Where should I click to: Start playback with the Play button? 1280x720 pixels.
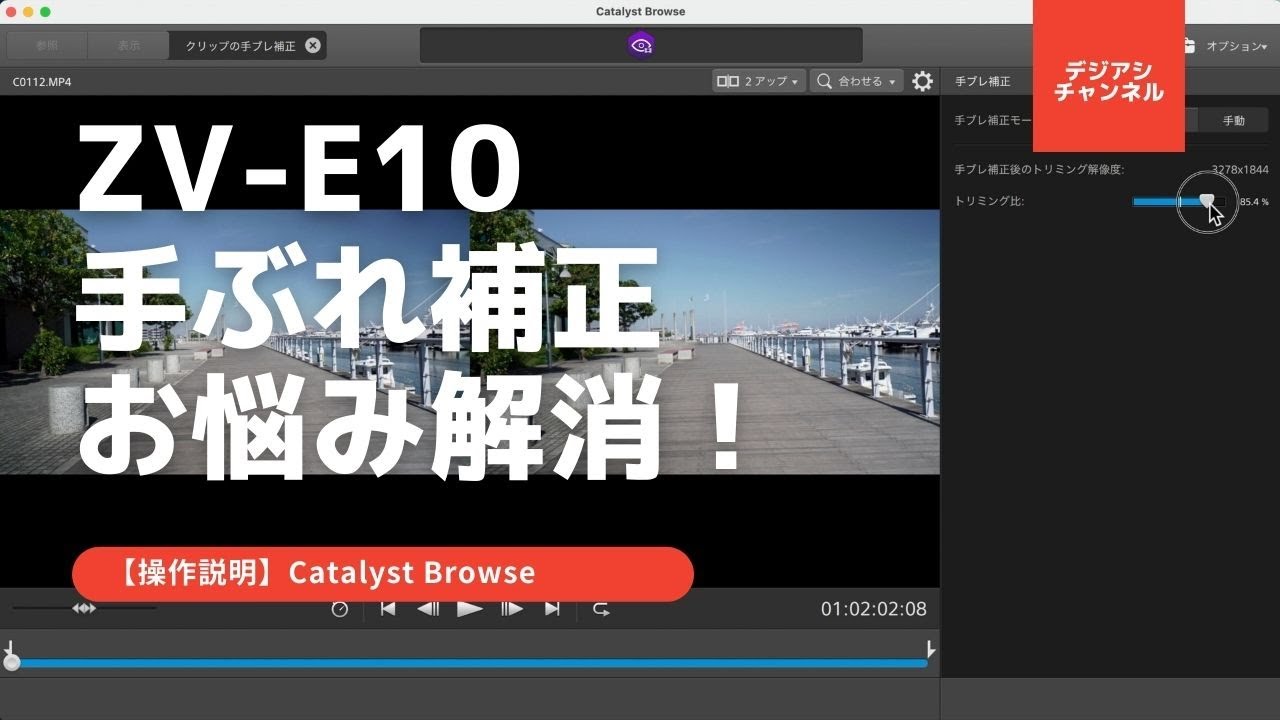pos(470,608)
